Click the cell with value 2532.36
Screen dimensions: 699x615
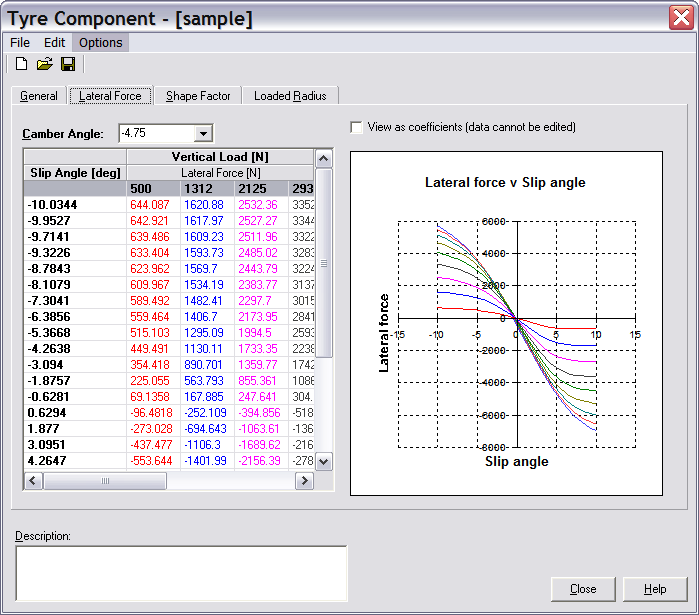point(261,205)
